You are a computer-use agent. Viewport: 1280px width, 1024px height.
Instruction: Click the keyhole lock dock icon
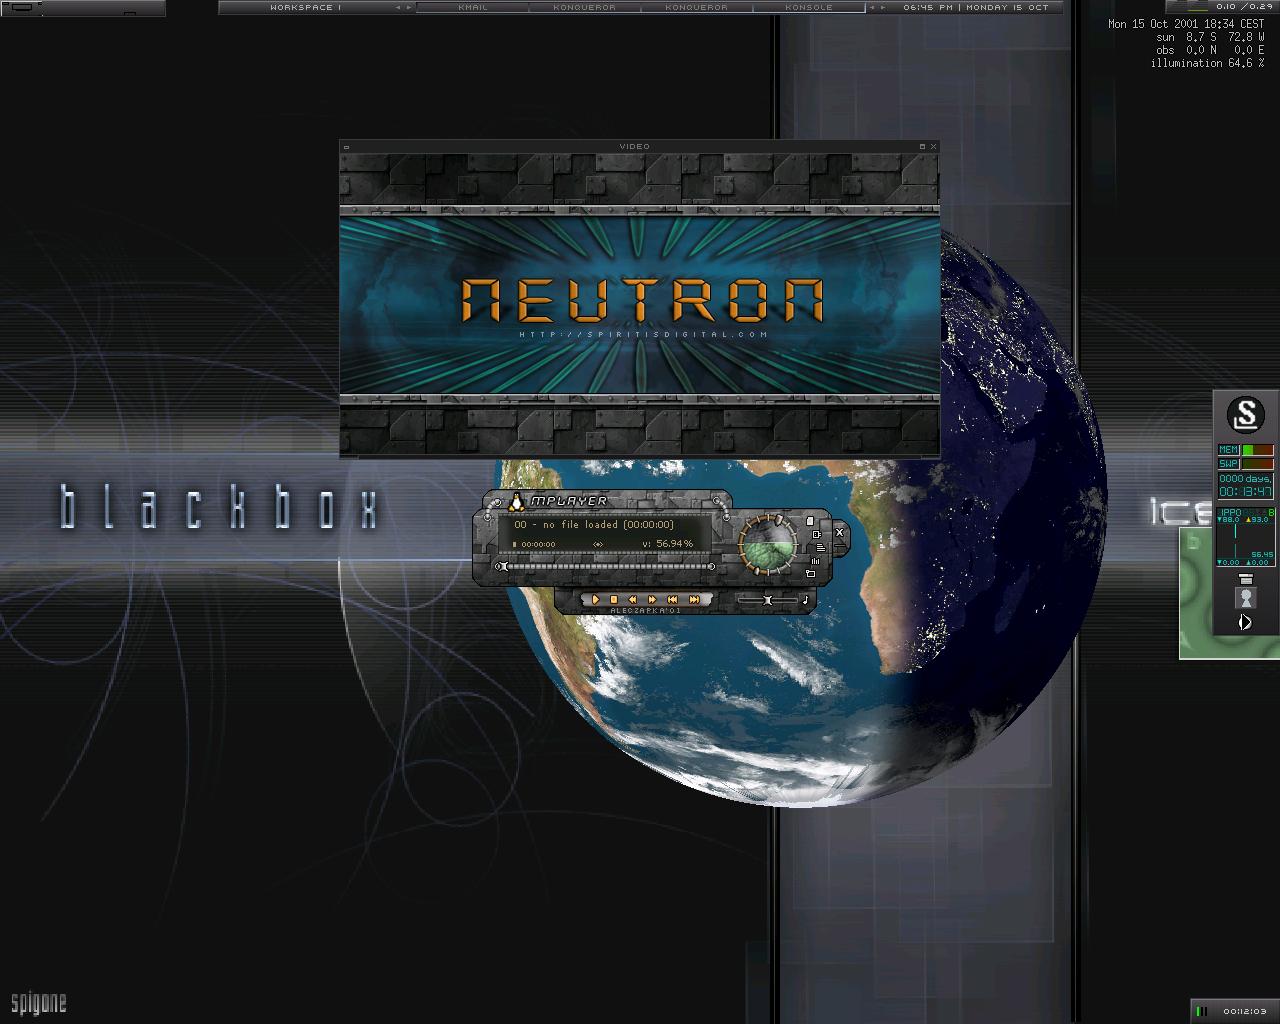pyautogui.click(x=1246, y=599)
